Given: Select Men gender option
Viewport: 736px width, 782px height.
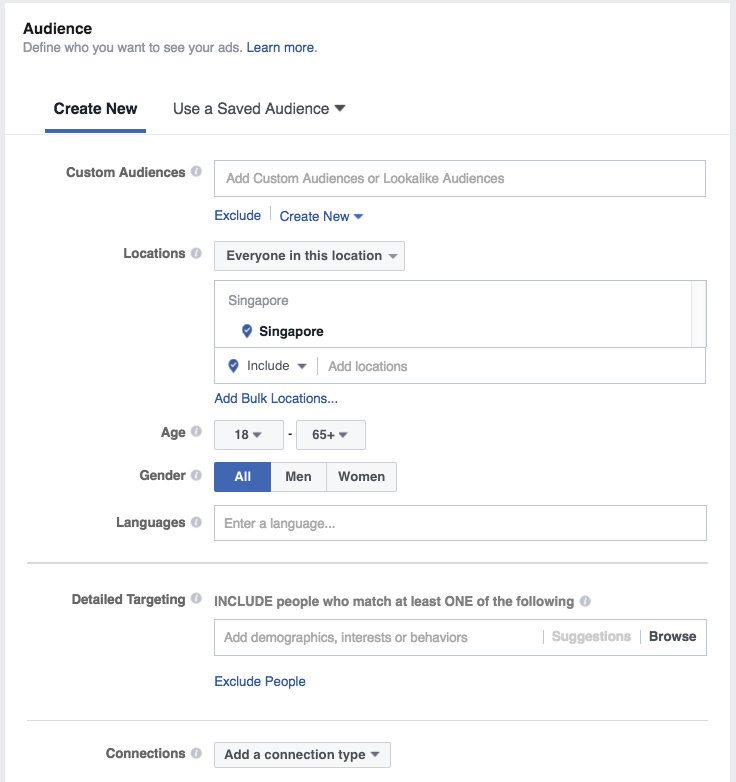Looking at the screenshot, I should 298,477.
